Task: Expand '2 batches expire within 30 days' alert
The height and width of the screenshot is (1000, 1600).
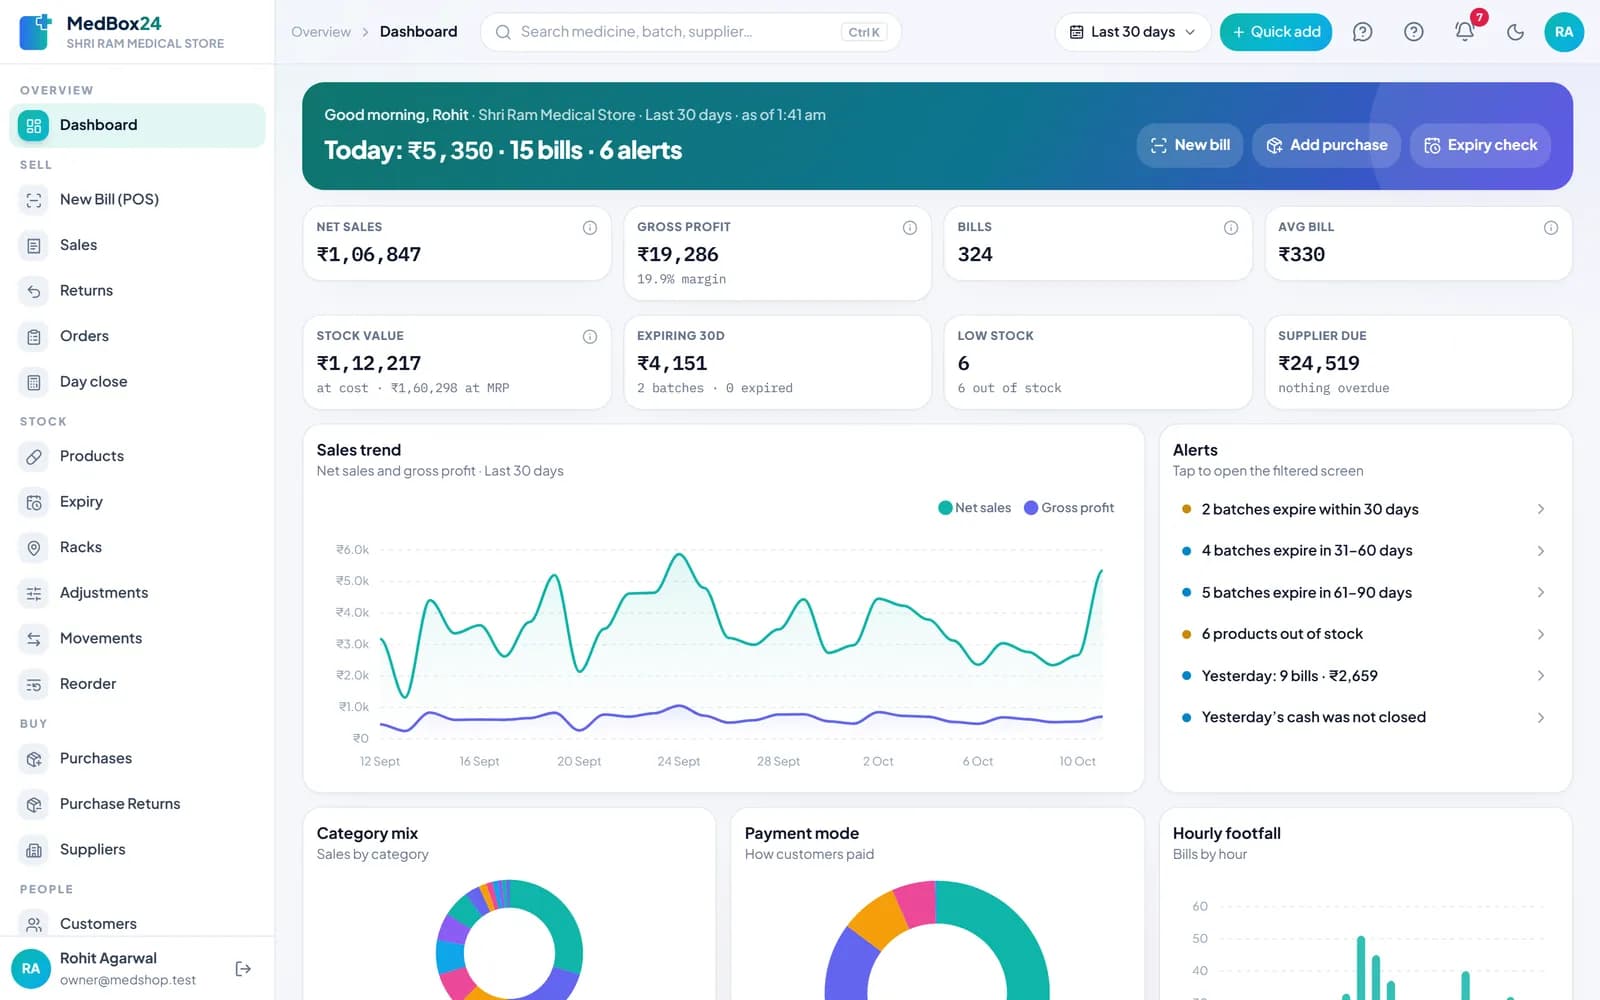Action: click(x=1365, y=509)
